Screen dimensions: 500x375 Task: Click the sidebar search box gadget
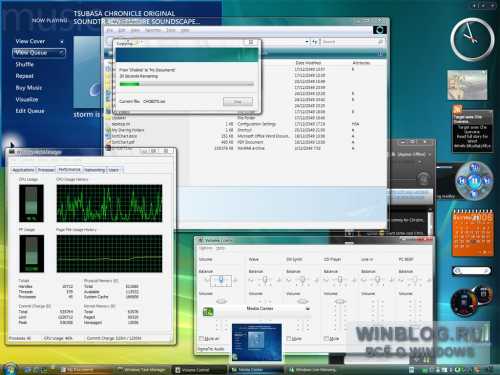[x=472, y=271]
